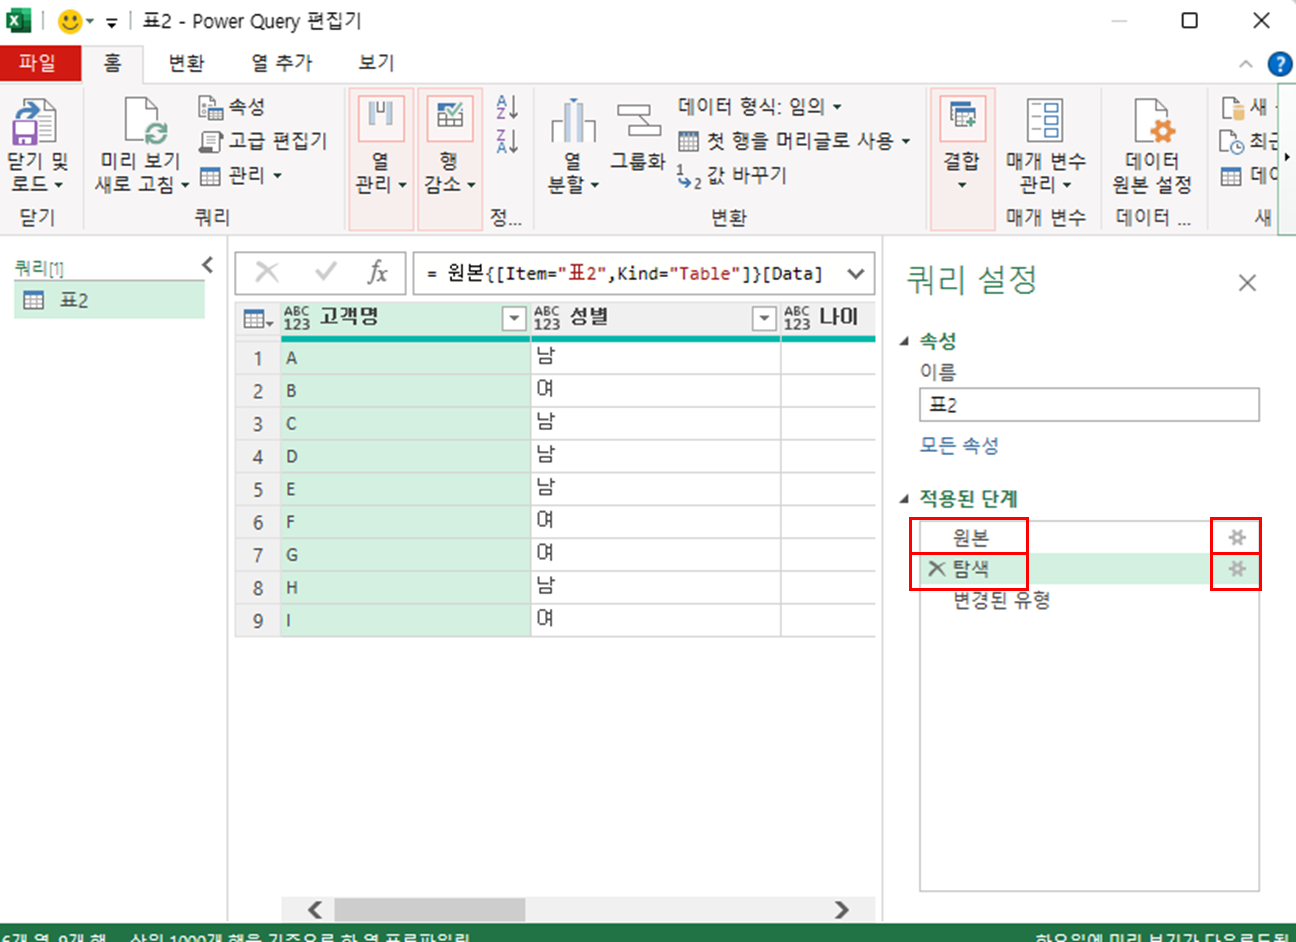This screenshot has height=942, width=1296.
Task: Open the All Properties (모든 속성) link
Action: [959, 445]
